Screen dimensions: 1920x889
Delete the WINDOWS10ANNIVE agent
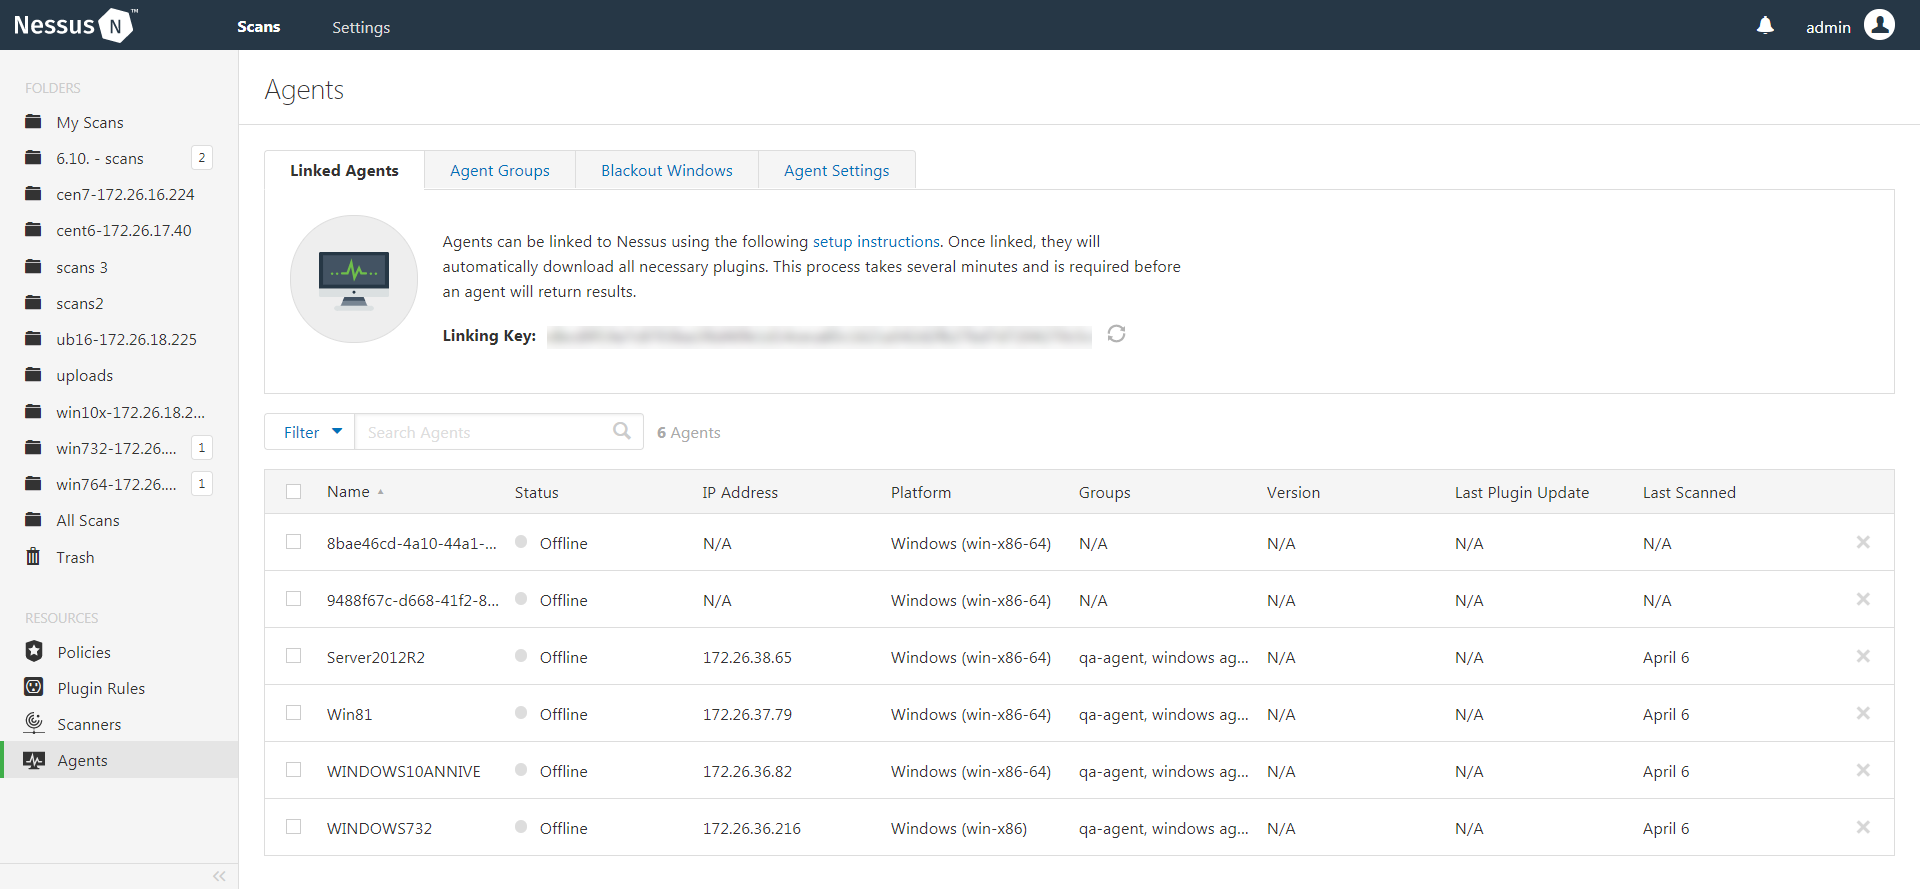(x=1863, y=770)
